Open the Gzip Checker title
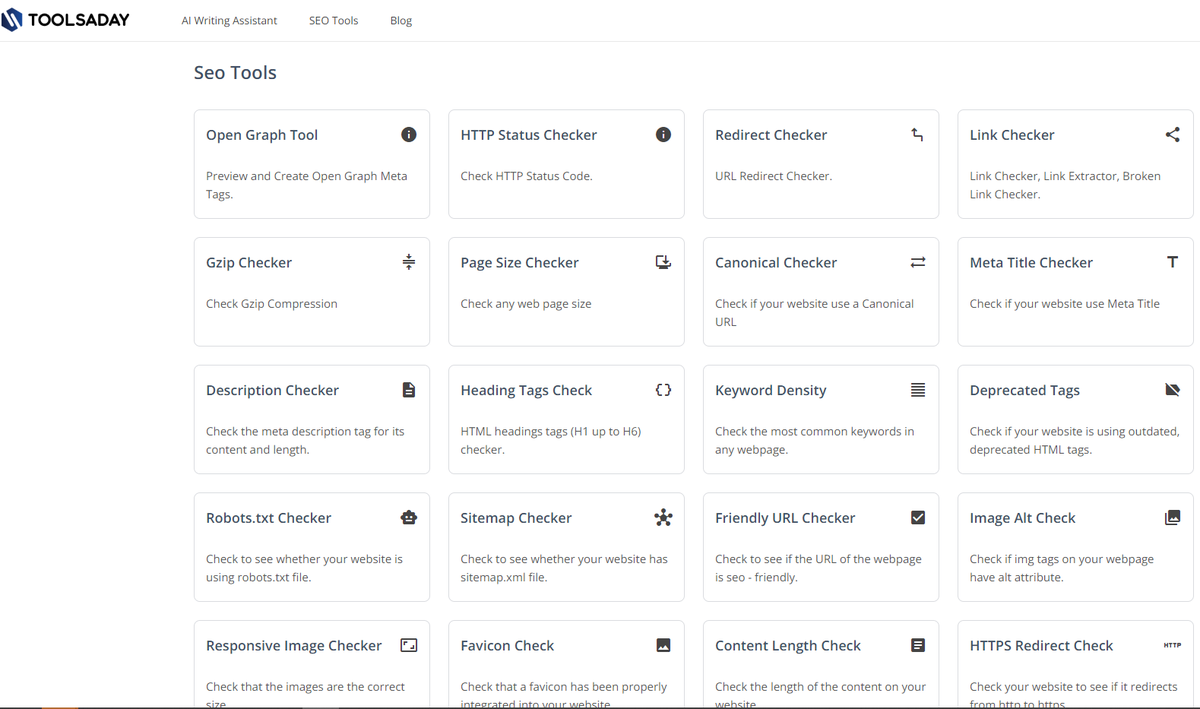 (249, 262)
